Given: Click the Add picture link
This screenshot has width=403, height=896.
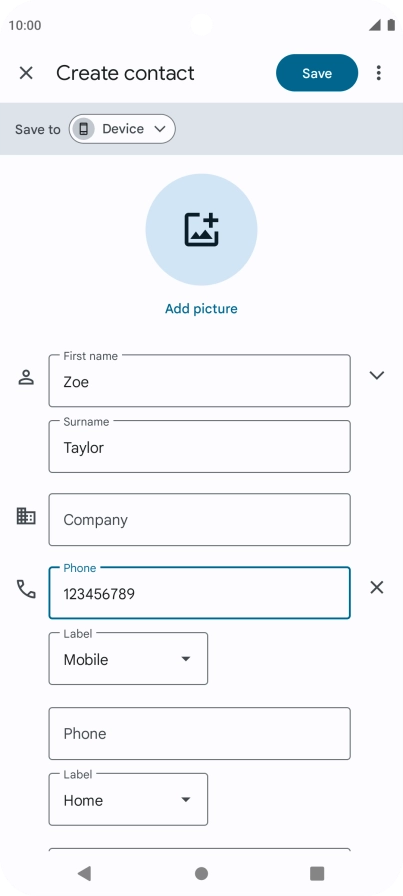Looking at the screenshot, I should coord(201,309).
